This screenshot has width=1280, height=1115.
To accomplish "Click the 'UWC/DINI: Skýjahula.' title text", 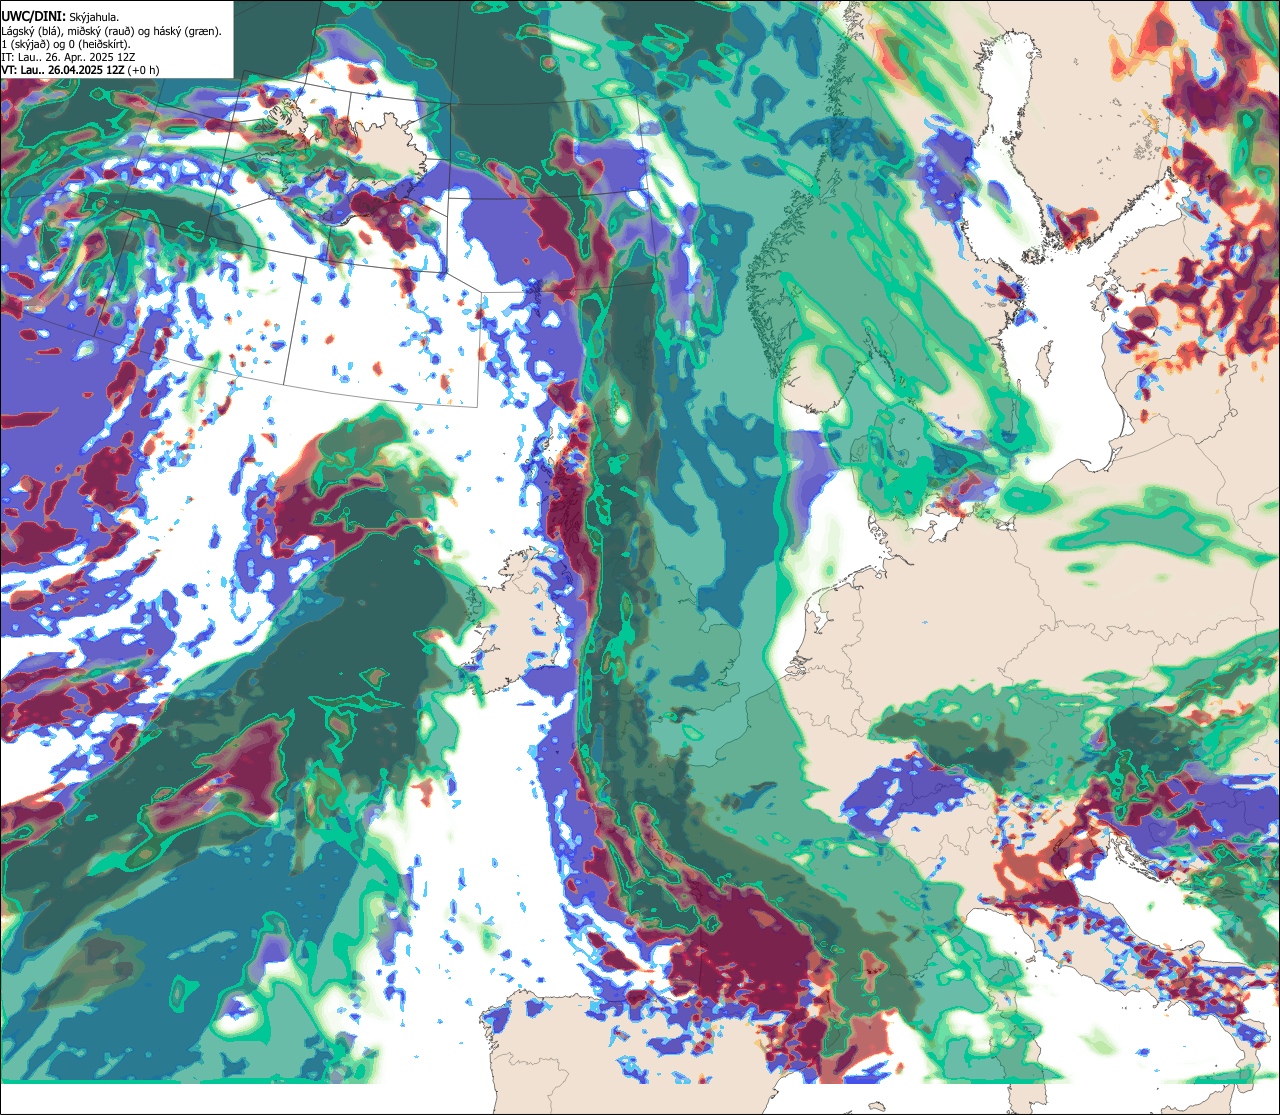I will coord(60,16).
